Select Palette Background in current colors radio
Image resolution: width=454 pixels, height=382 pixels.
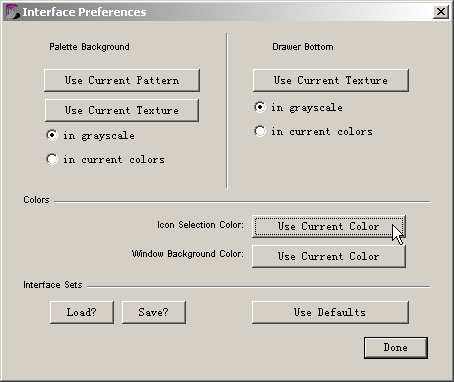coord(52,159)
